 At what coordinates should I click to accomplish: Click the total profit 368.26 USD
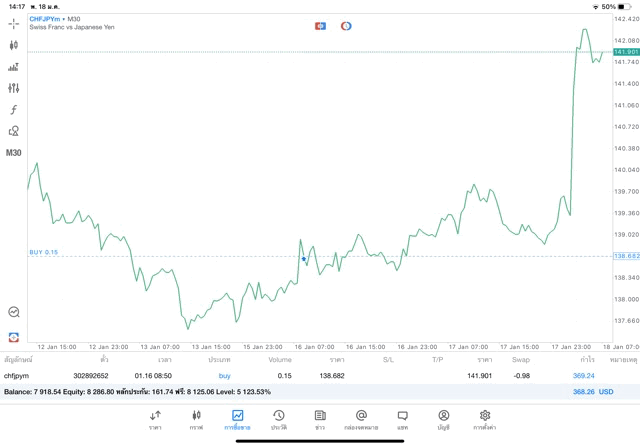coord(593,392)
